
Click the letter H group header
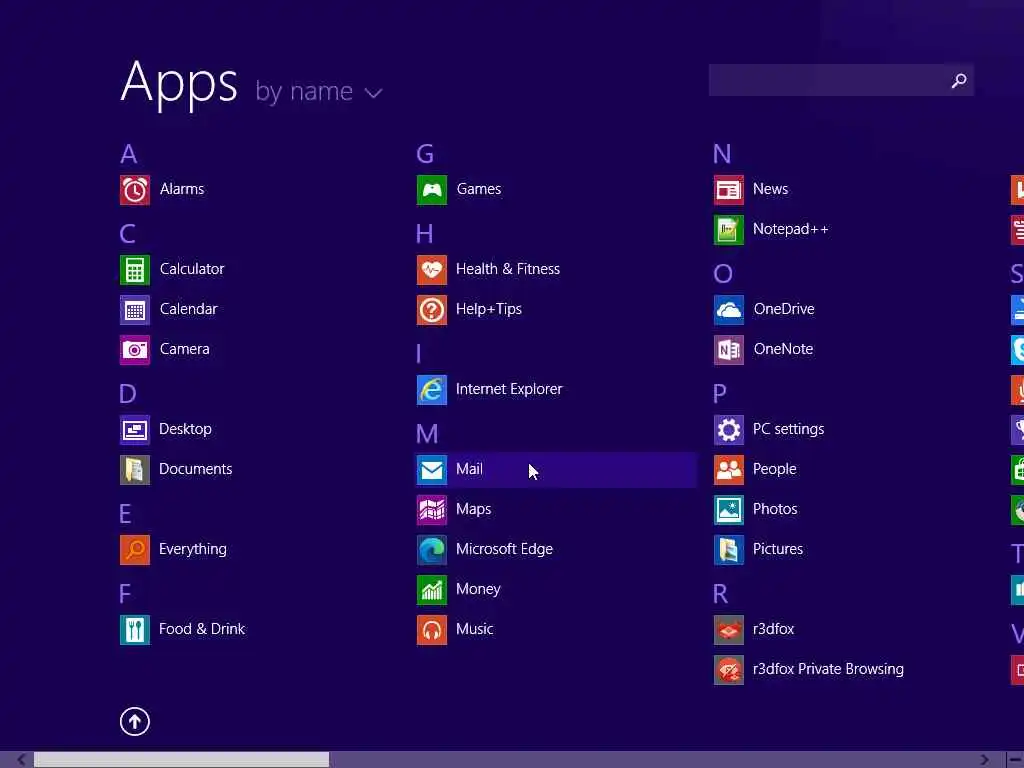(x=424, y=234)
